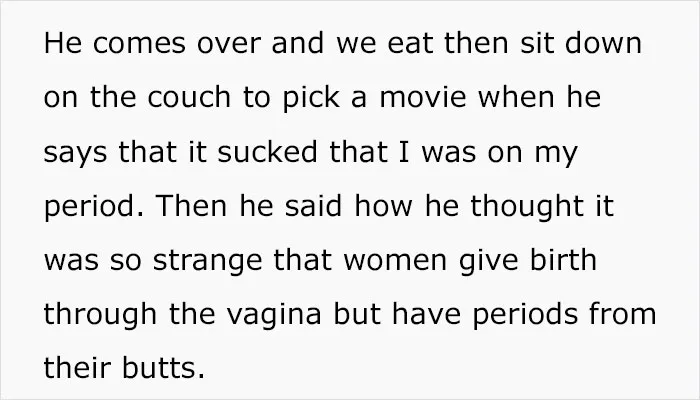The image size is (700, 400).
Task: Click the word "strange" in fifth line
Action: pyautogui.click(x=207, y=262)
